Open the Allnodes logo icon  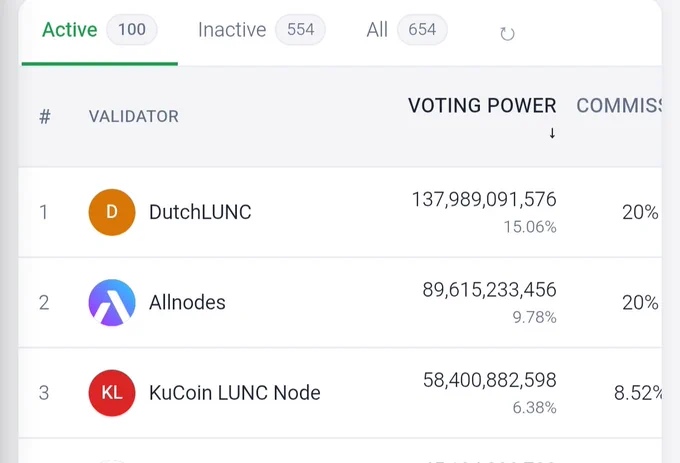(x=112, y=303)
